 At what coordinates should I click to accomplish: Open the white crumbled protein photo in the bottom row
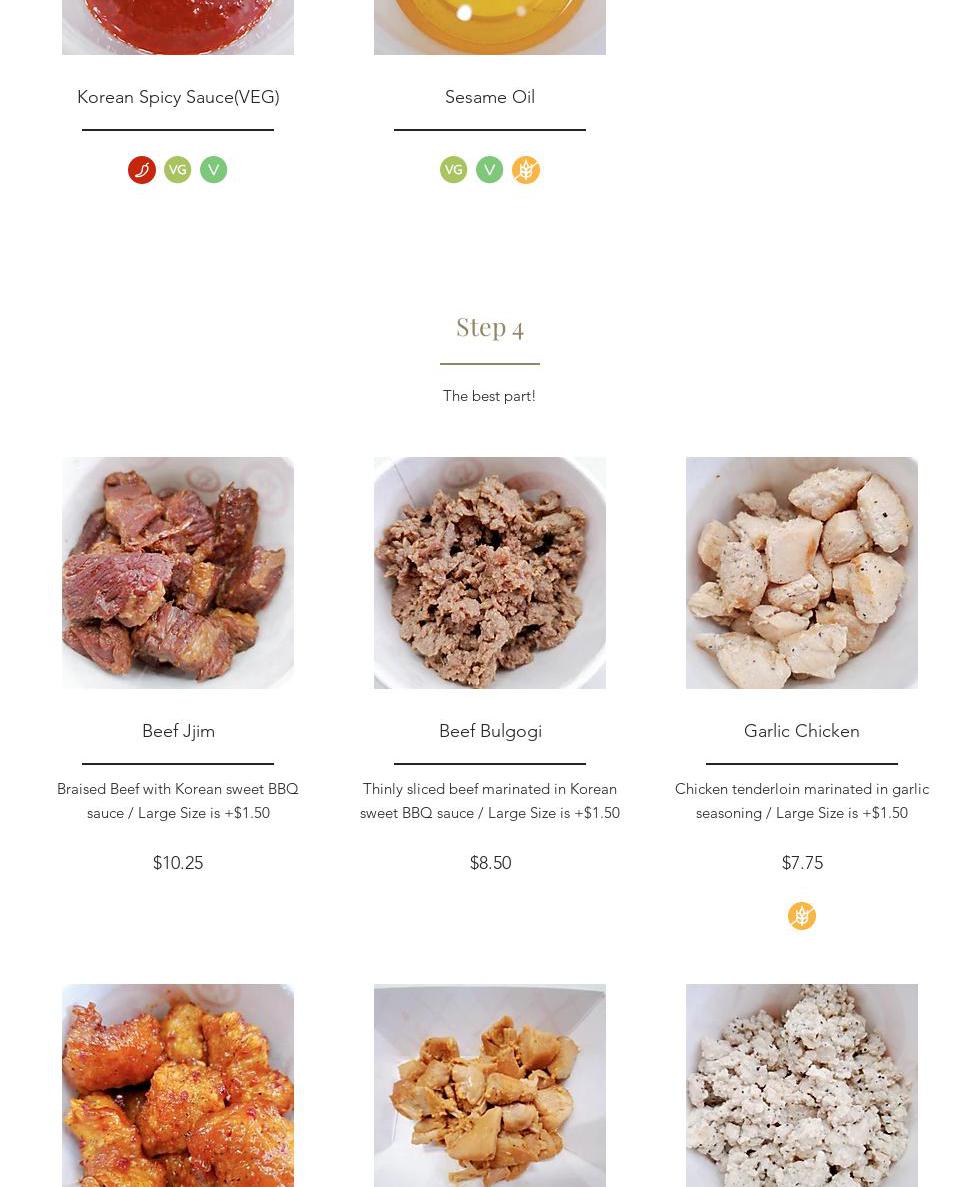[x=802, y=1086]
